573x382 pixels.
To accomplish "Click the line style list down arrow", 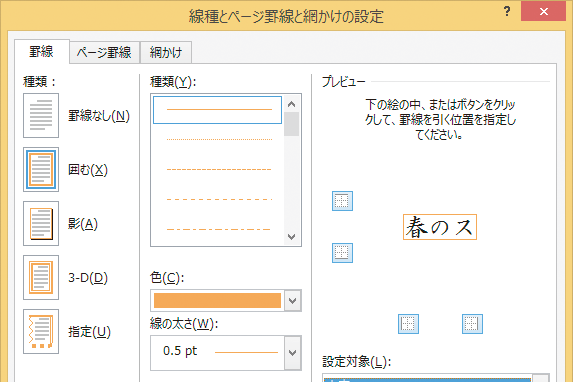I will click(x=292, y=237).
